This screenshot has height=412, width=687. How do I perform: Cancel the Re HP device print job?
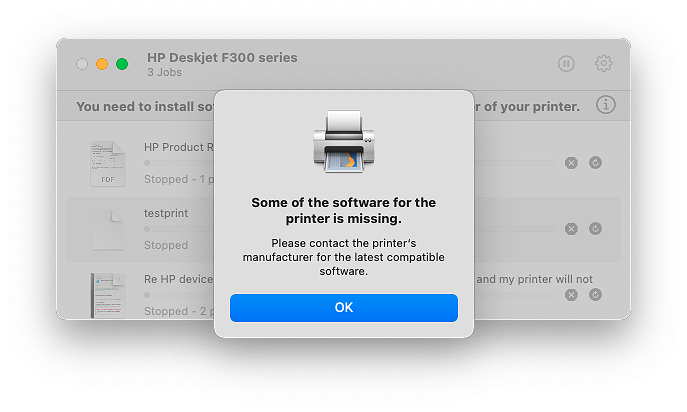(571, 295)
